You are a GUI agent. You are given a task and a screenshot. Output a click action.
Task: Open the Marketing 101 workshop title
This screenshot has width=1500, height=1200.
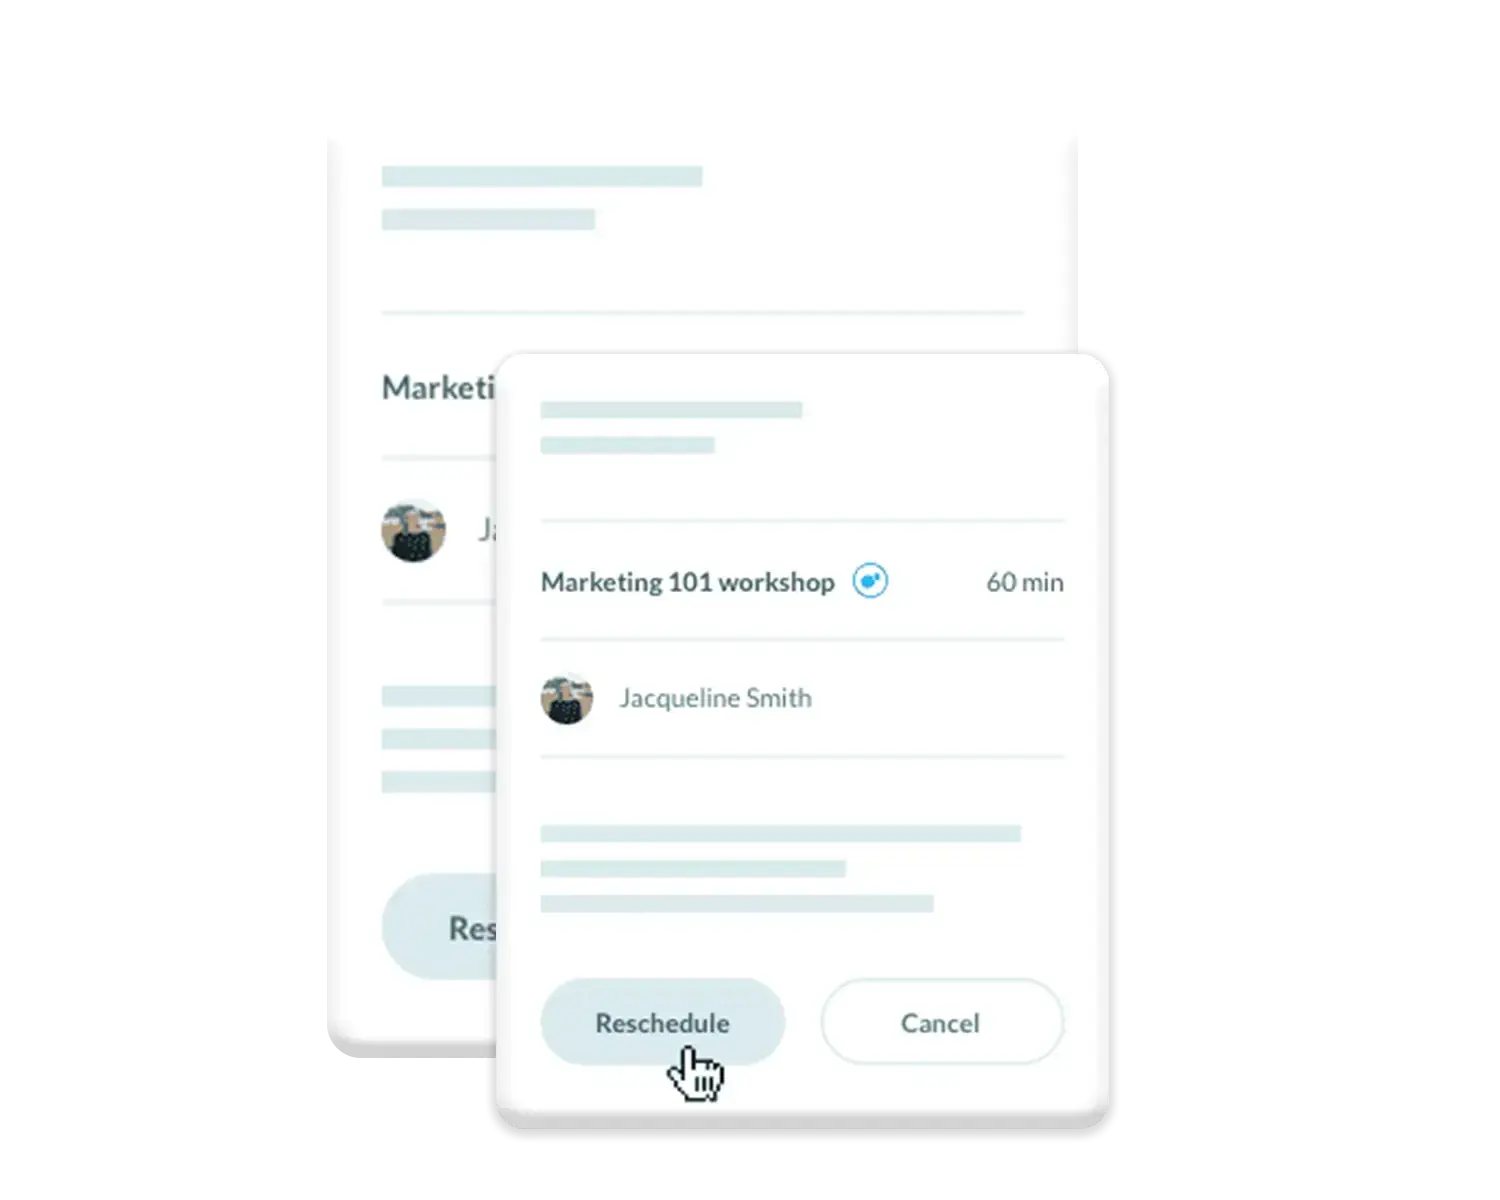(687, 582)
